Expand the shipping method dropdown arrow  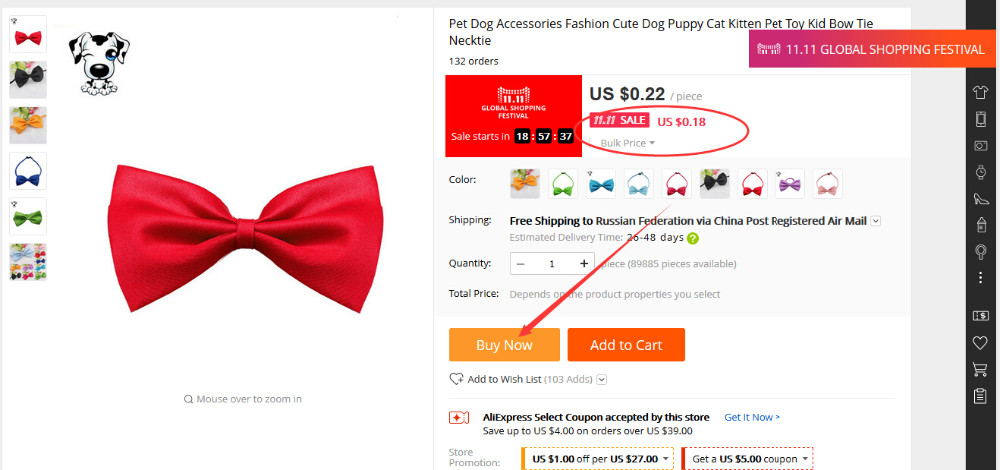[x=876, y=221]
